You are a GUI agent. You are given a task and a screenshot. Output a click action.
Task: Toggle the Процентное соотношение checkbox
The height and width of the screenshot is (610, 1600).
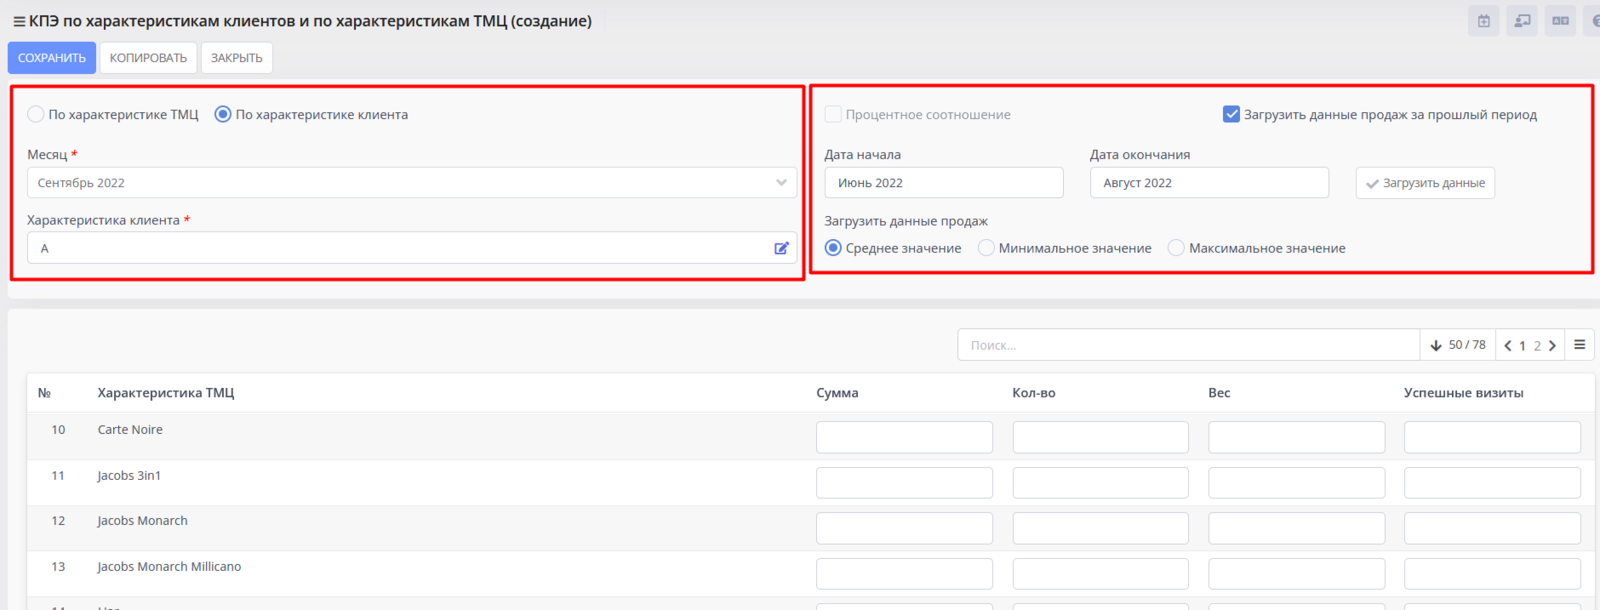(833, 114)
